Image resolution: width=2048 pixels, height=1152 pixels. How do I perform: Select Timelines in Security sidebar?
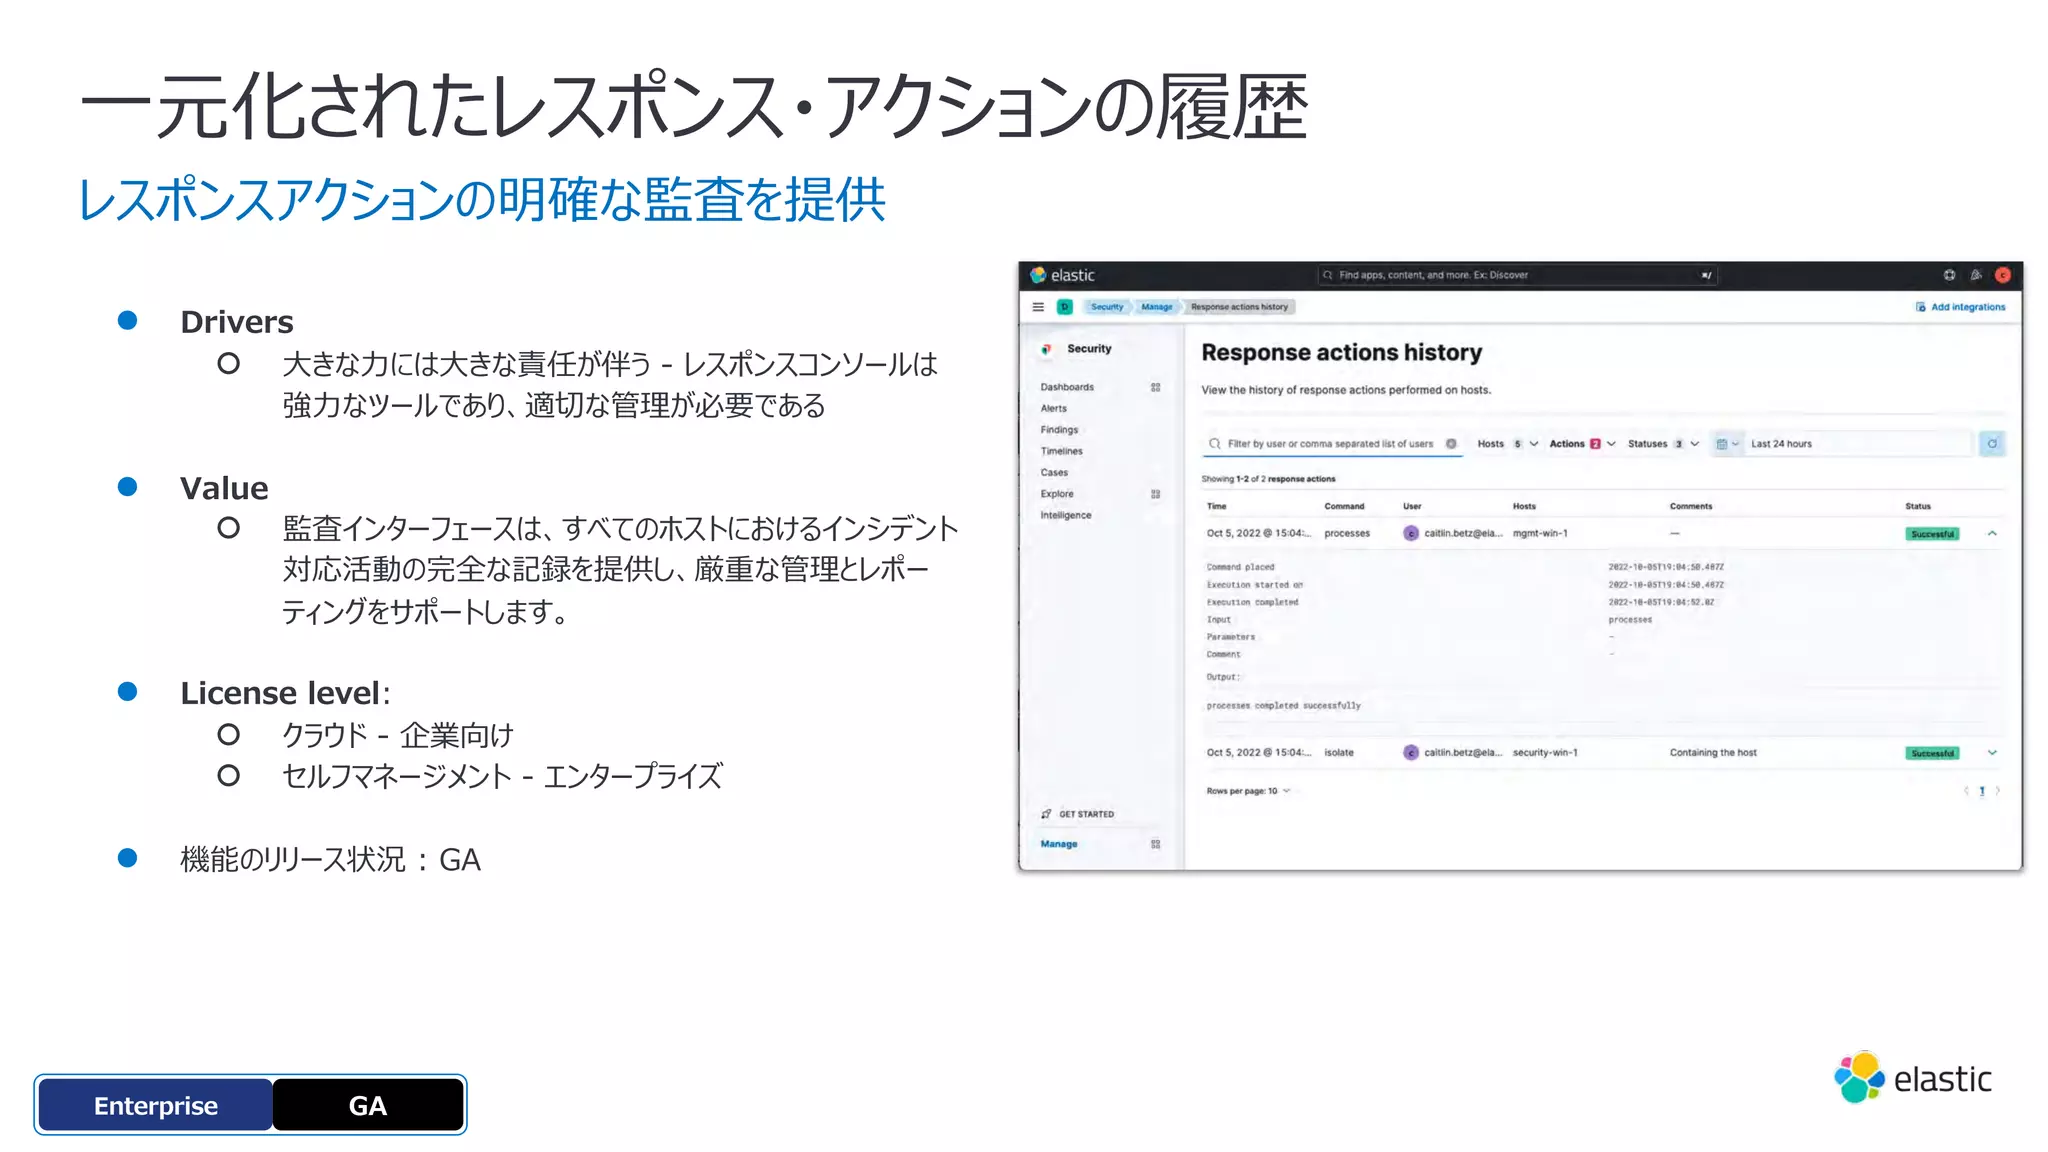pyautogui.click(x=1061, y=451)
